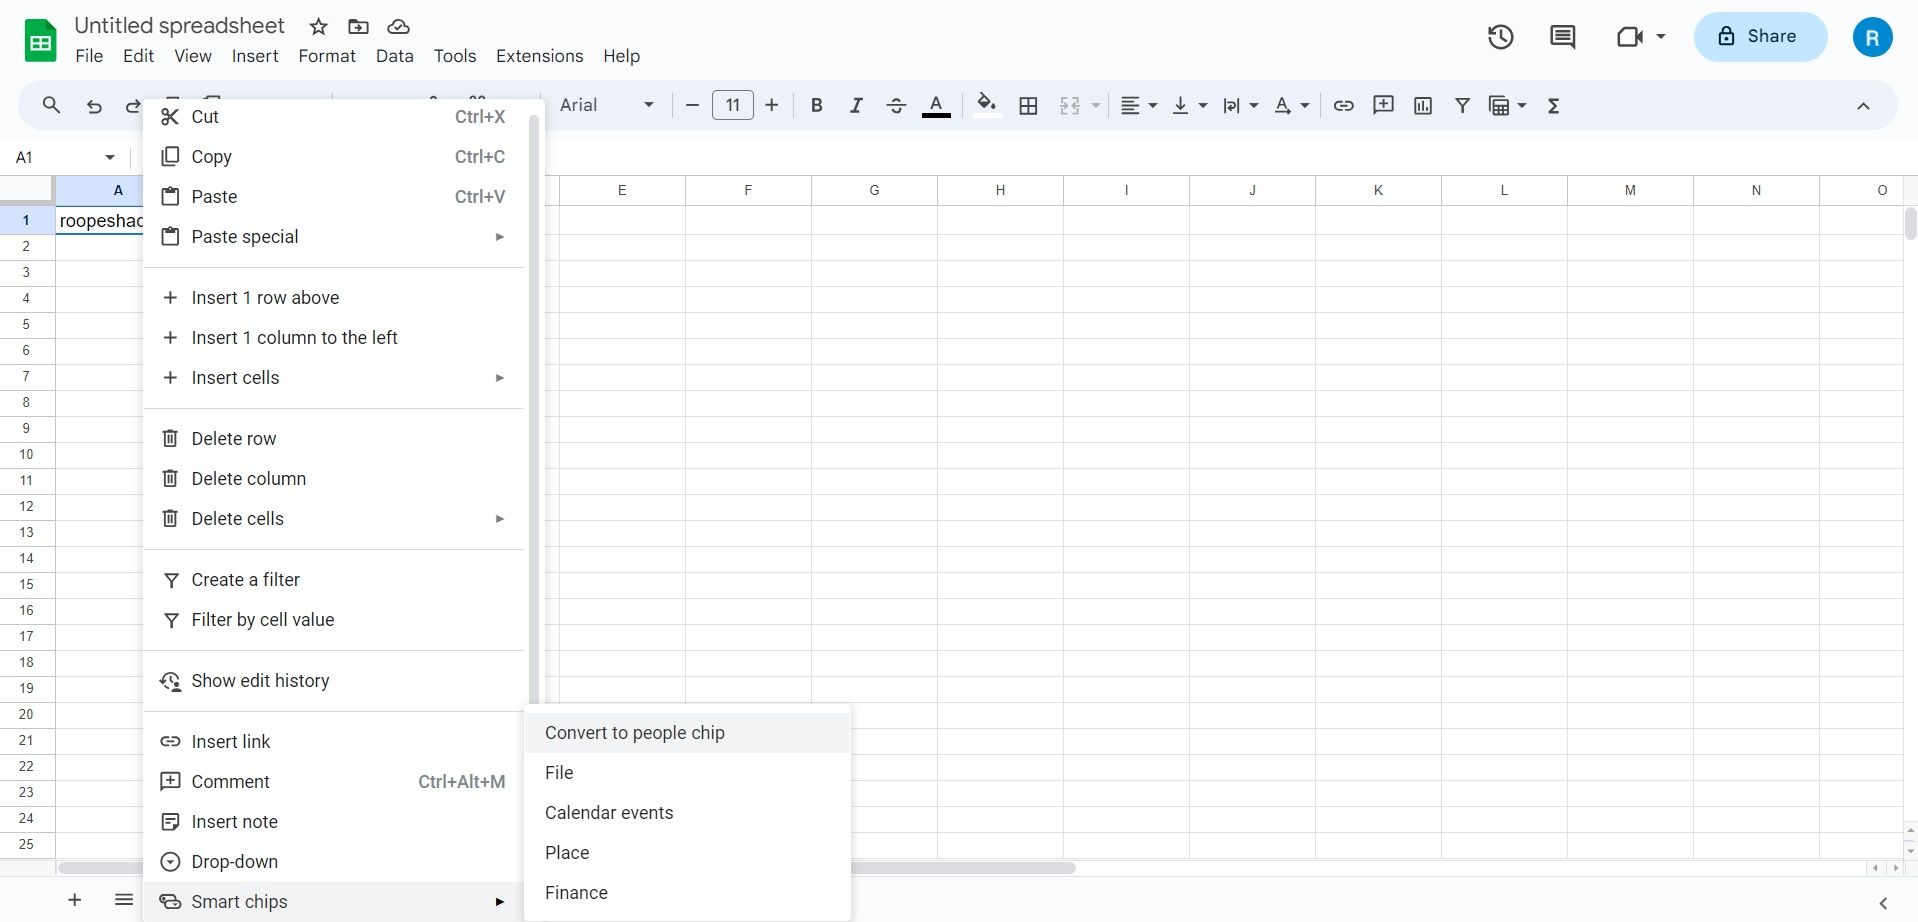Open the insert link toolbar icon
Image resolution: width=1918 pixels, height=922 pixels.
pos(1342,105)
